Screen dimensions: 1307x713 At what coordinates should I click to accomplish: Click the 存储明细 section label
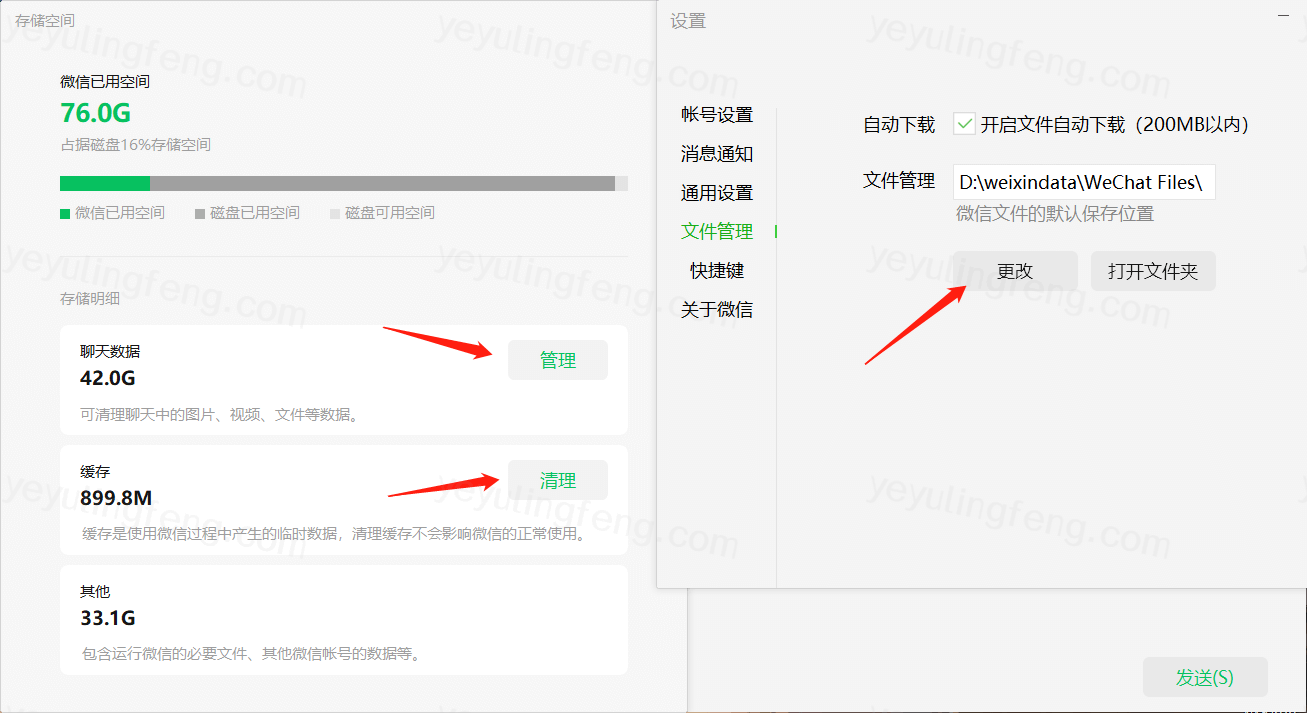click(90, 298)
